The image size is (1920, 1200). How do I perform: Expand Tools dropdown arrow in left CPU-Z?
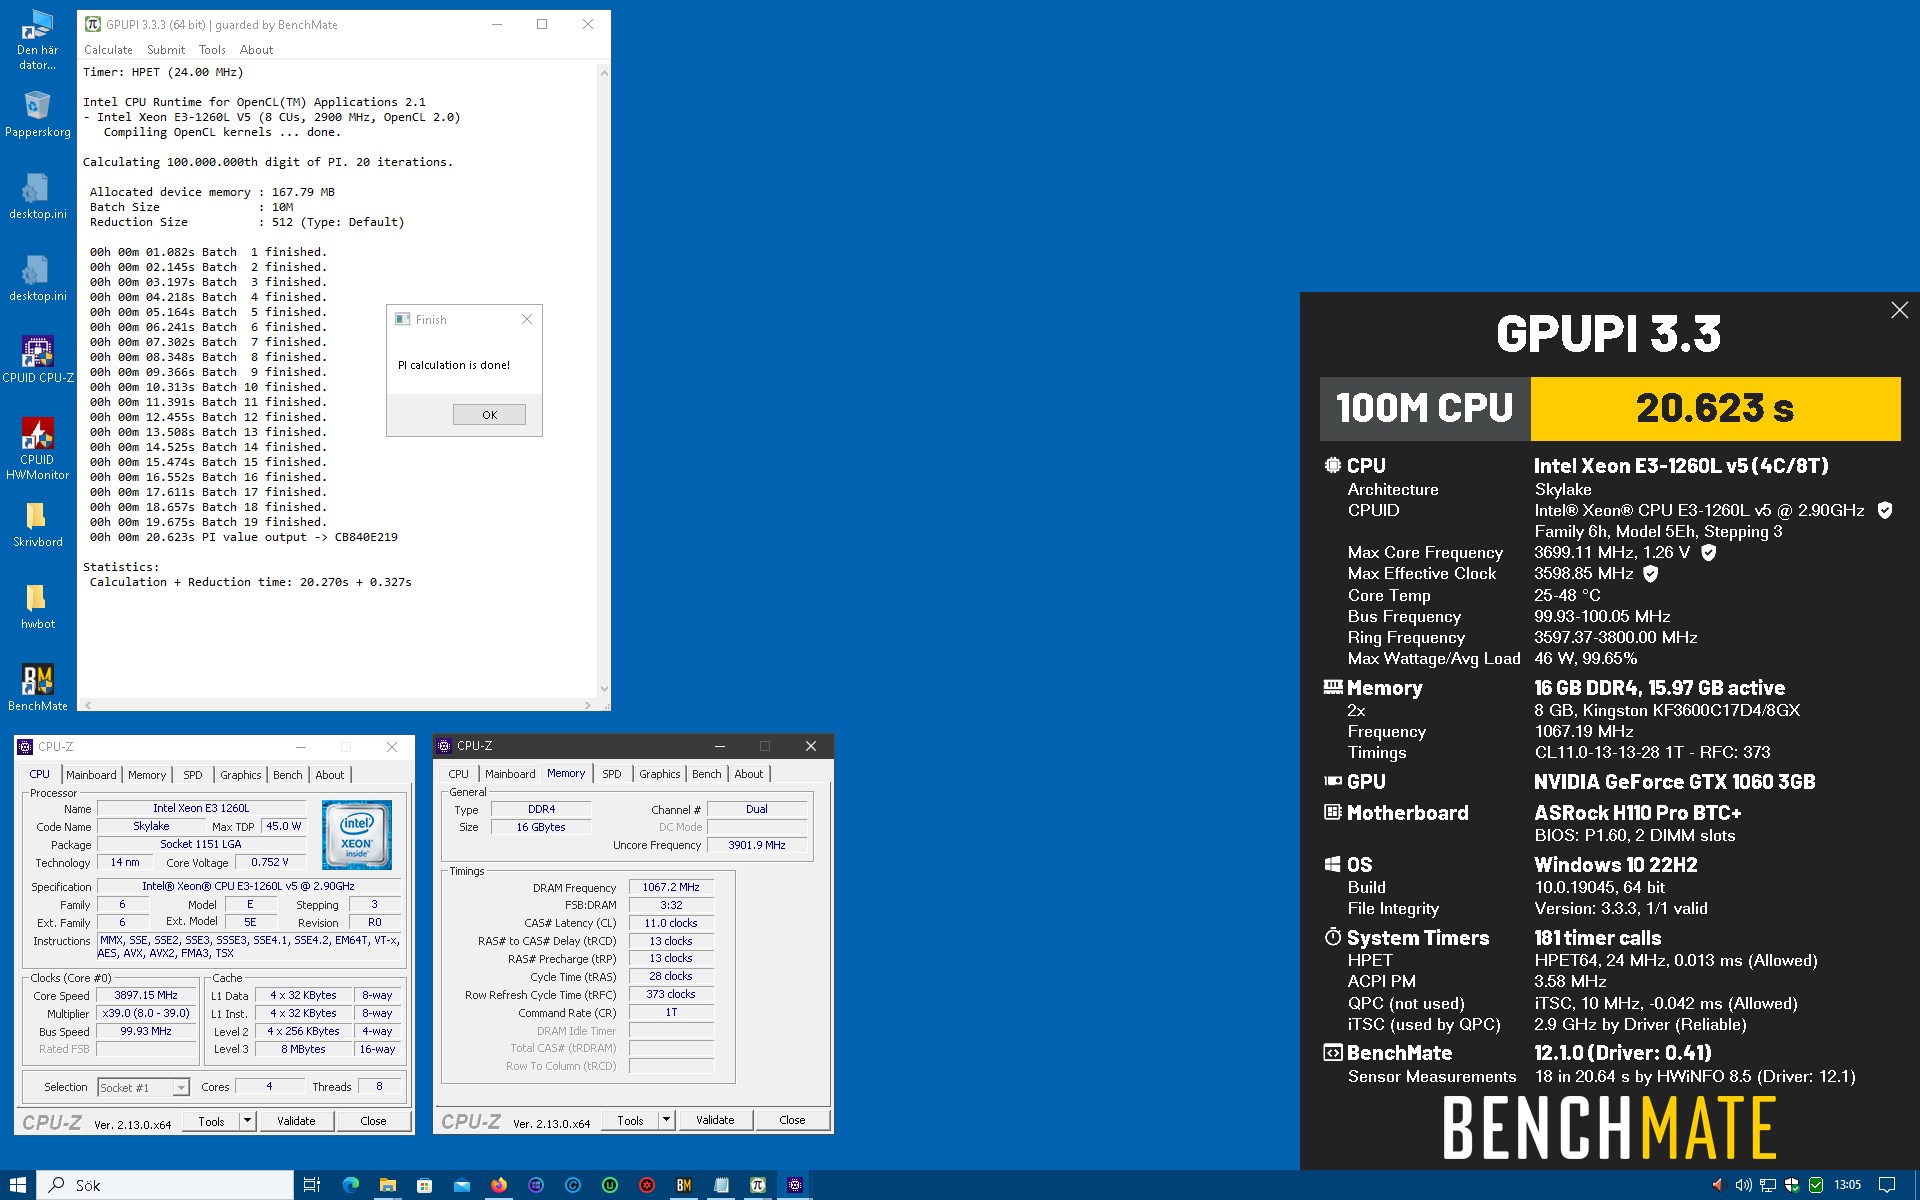[247, 1121]
